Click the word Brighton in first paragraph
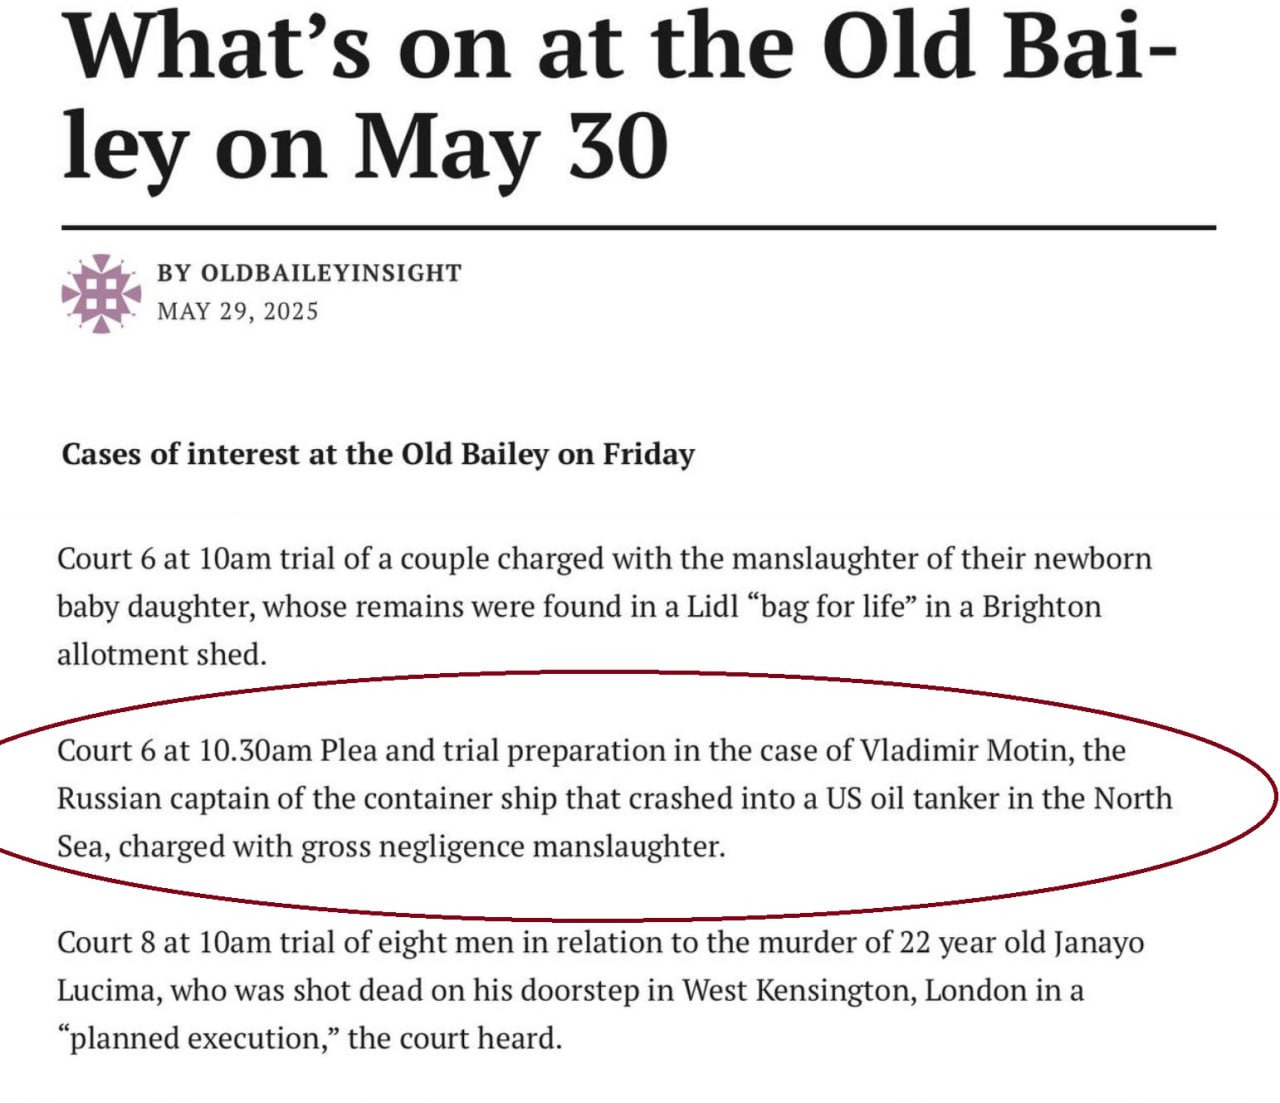The height and width of the screenshot is (1103, 1280). click(1041, 607)
